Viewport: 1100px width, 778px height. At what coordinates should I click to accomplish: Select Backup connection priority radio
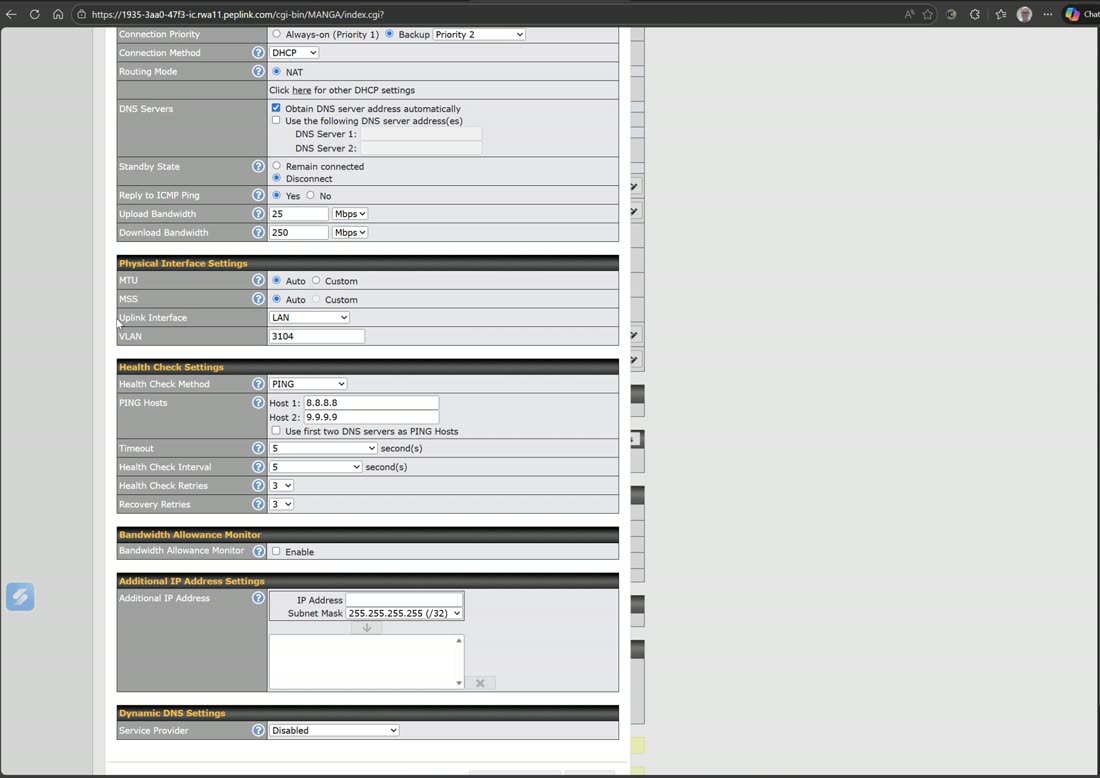click(x=389, y=34)
